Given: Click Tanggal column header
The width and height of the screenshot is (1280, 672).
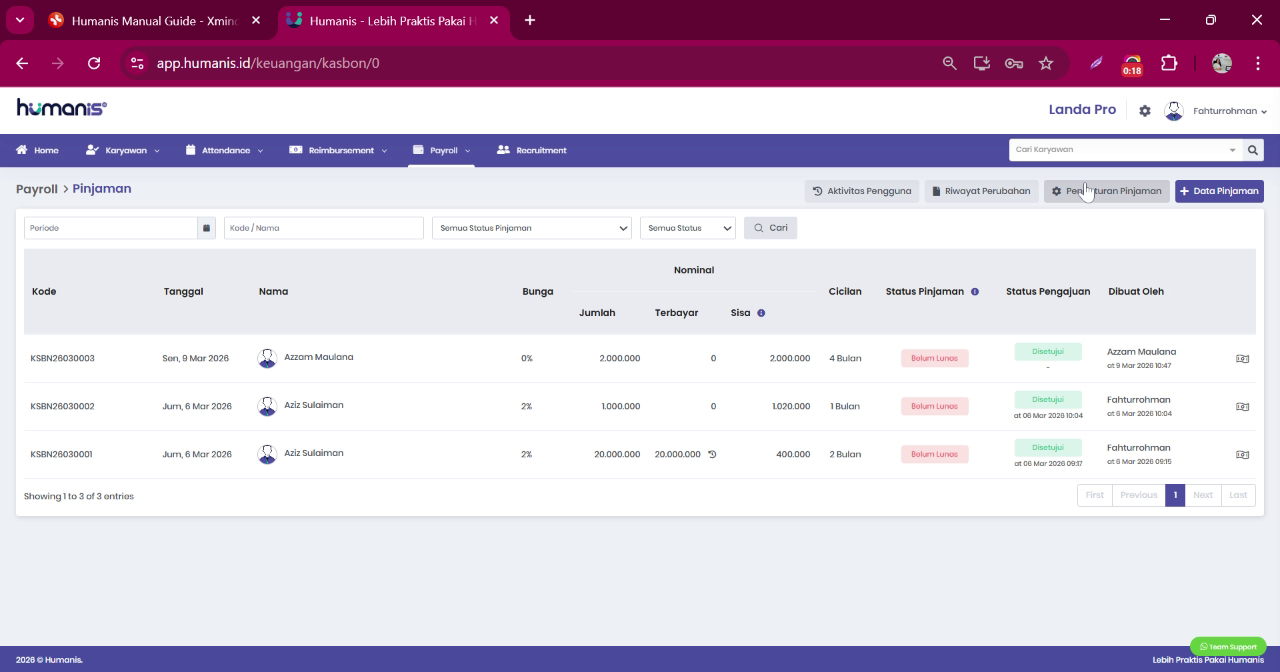Looking at the screenshot, I should point(183,292).
